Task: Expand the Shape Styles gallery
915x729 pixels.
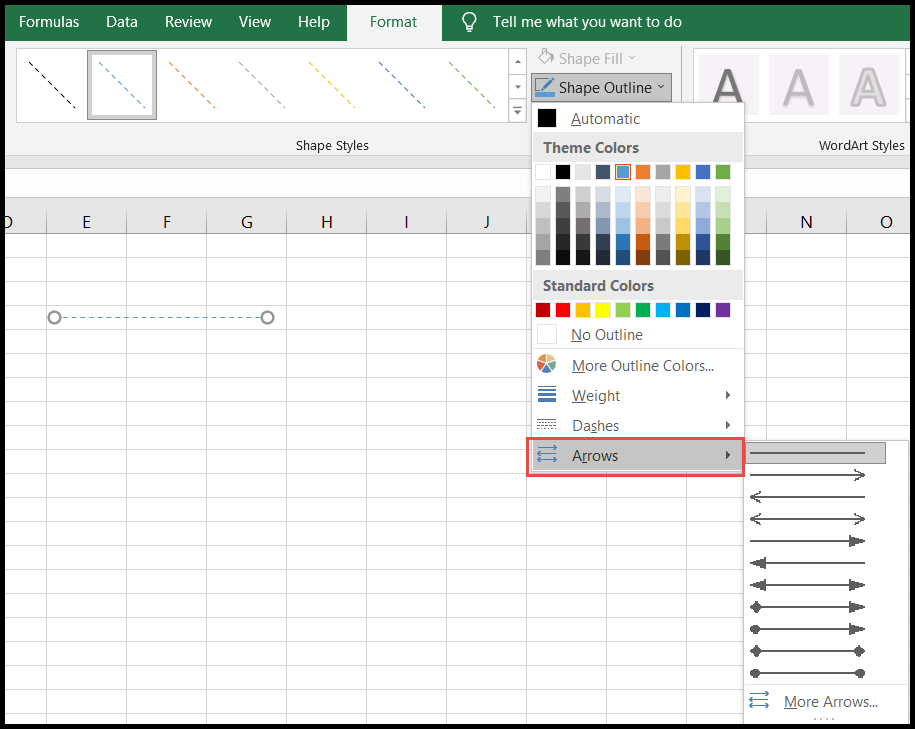Action: point(517,110)
